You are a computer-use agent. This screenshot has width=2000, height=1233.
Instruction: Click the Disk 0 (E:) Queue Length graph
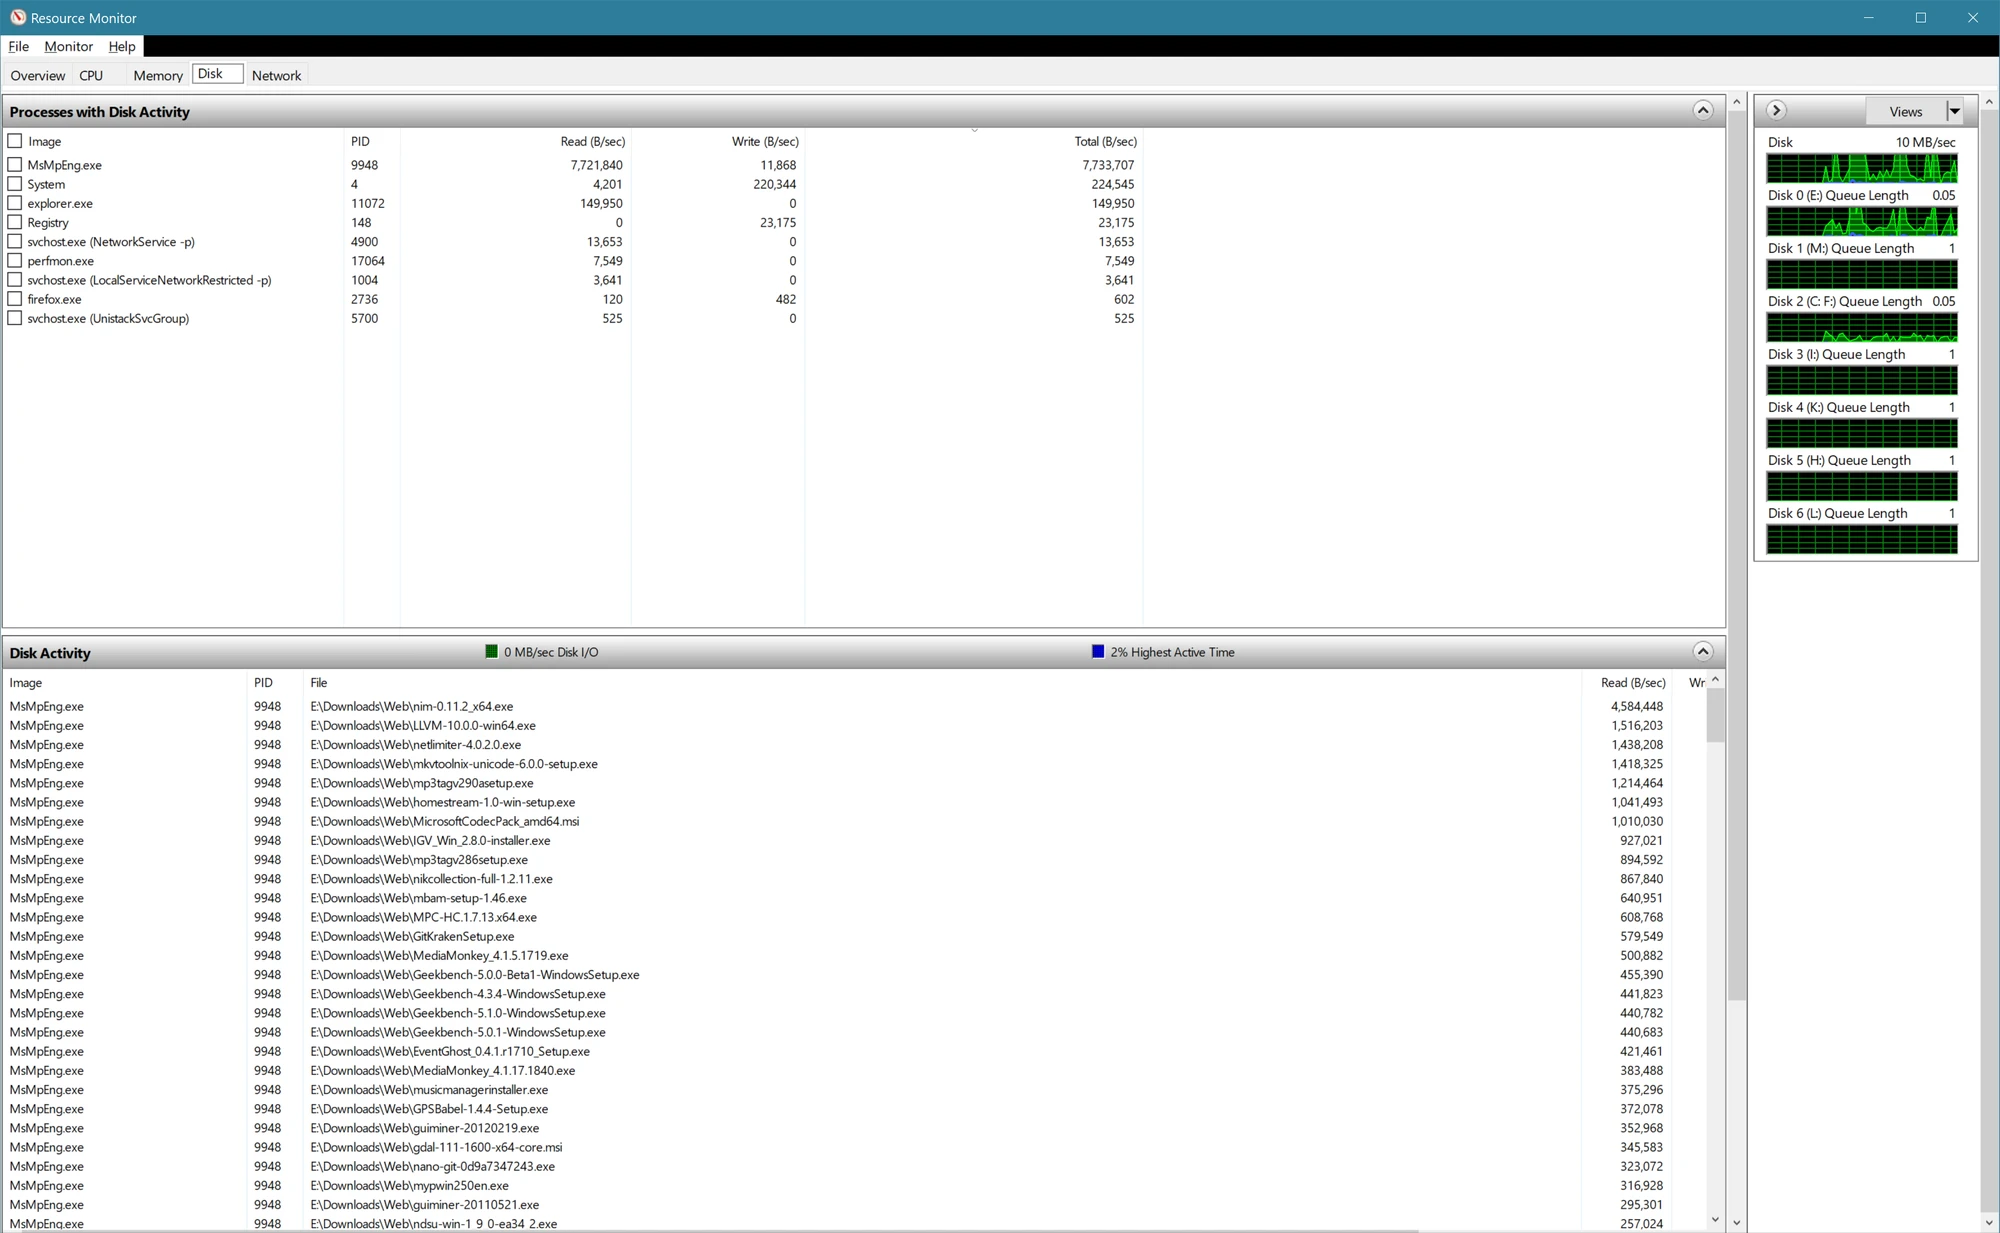1862,221
